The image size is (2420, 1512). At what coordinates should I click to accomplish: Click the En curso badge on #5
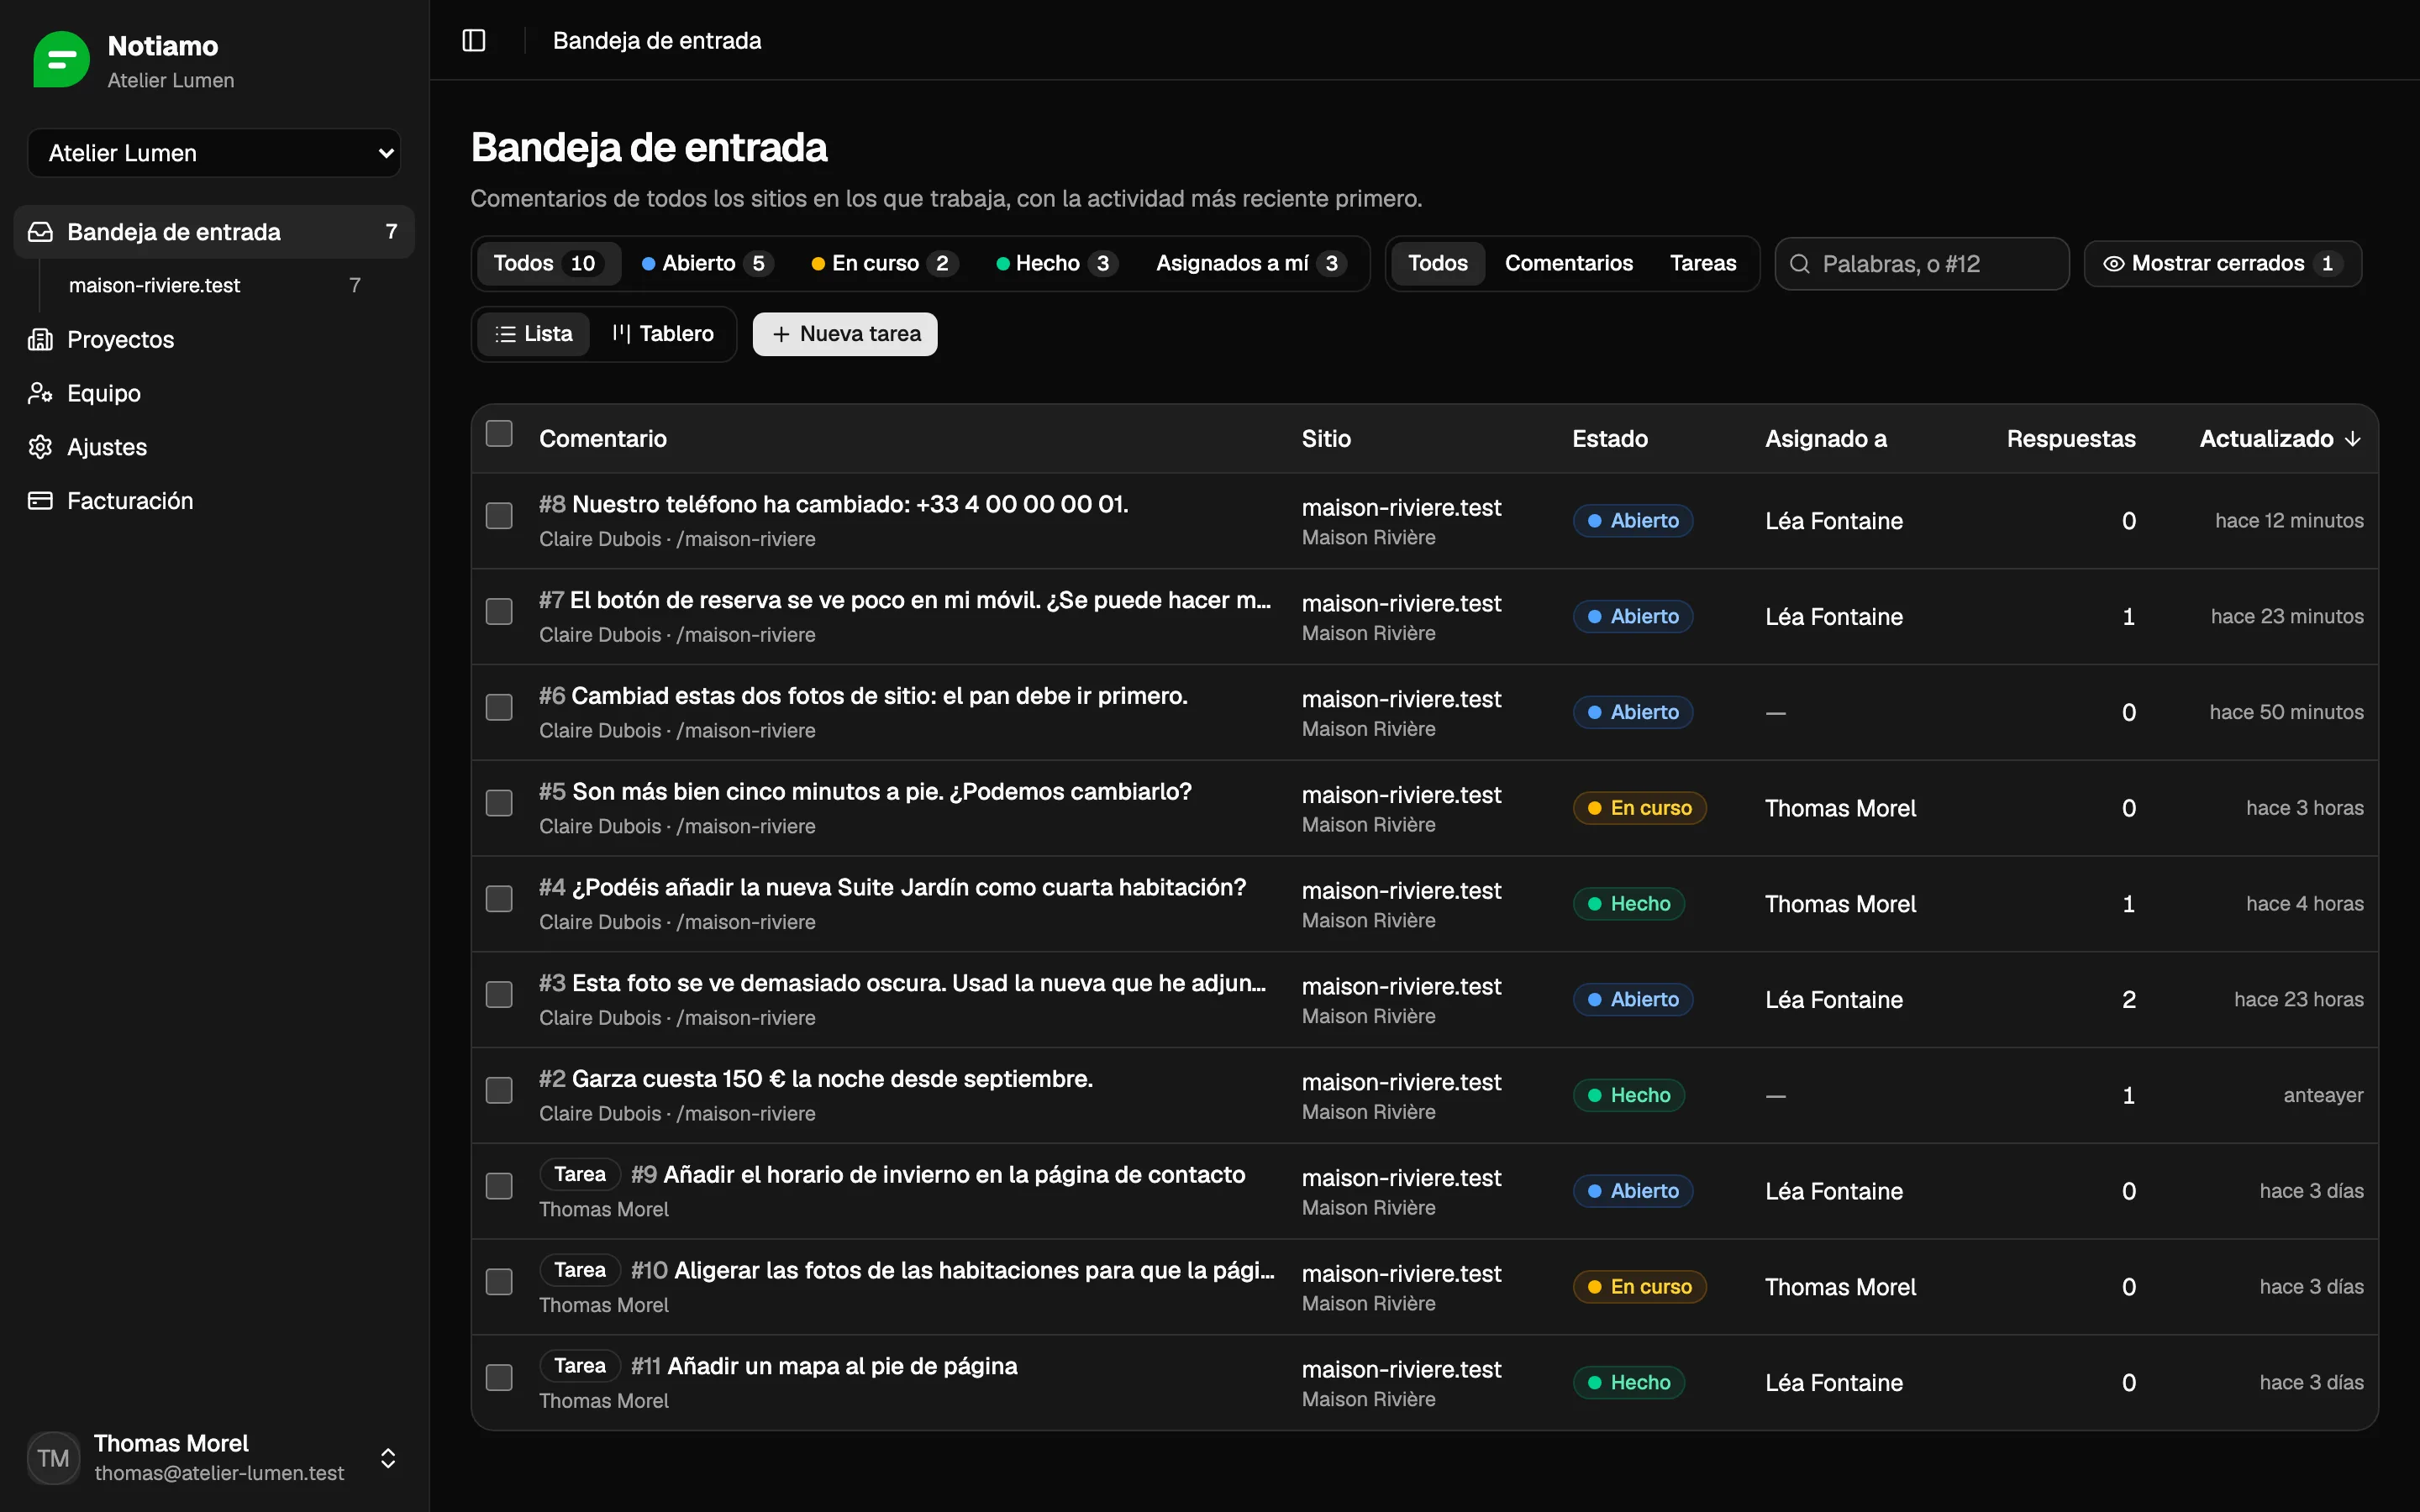1639,808
